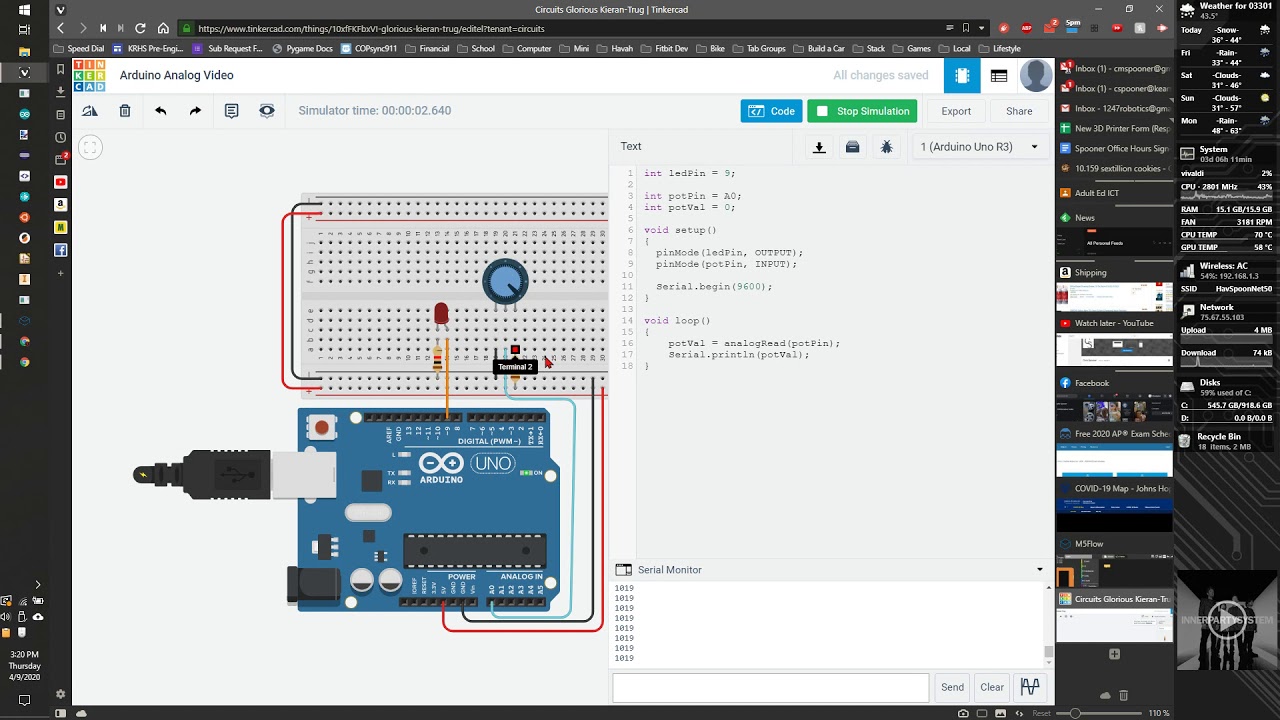The image size is (1280, 720).
Task: Open the Tab Groups bookmarks folder
Action: [x=759, y=48]
